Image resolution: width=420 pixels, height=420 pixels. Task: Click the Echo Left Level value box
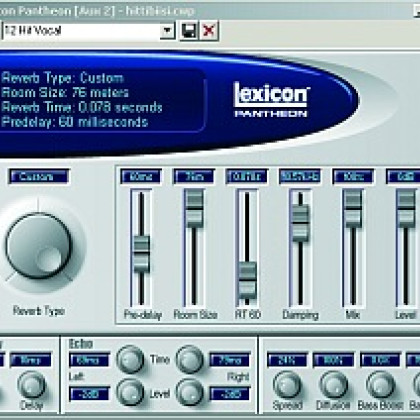coord(89,394)
